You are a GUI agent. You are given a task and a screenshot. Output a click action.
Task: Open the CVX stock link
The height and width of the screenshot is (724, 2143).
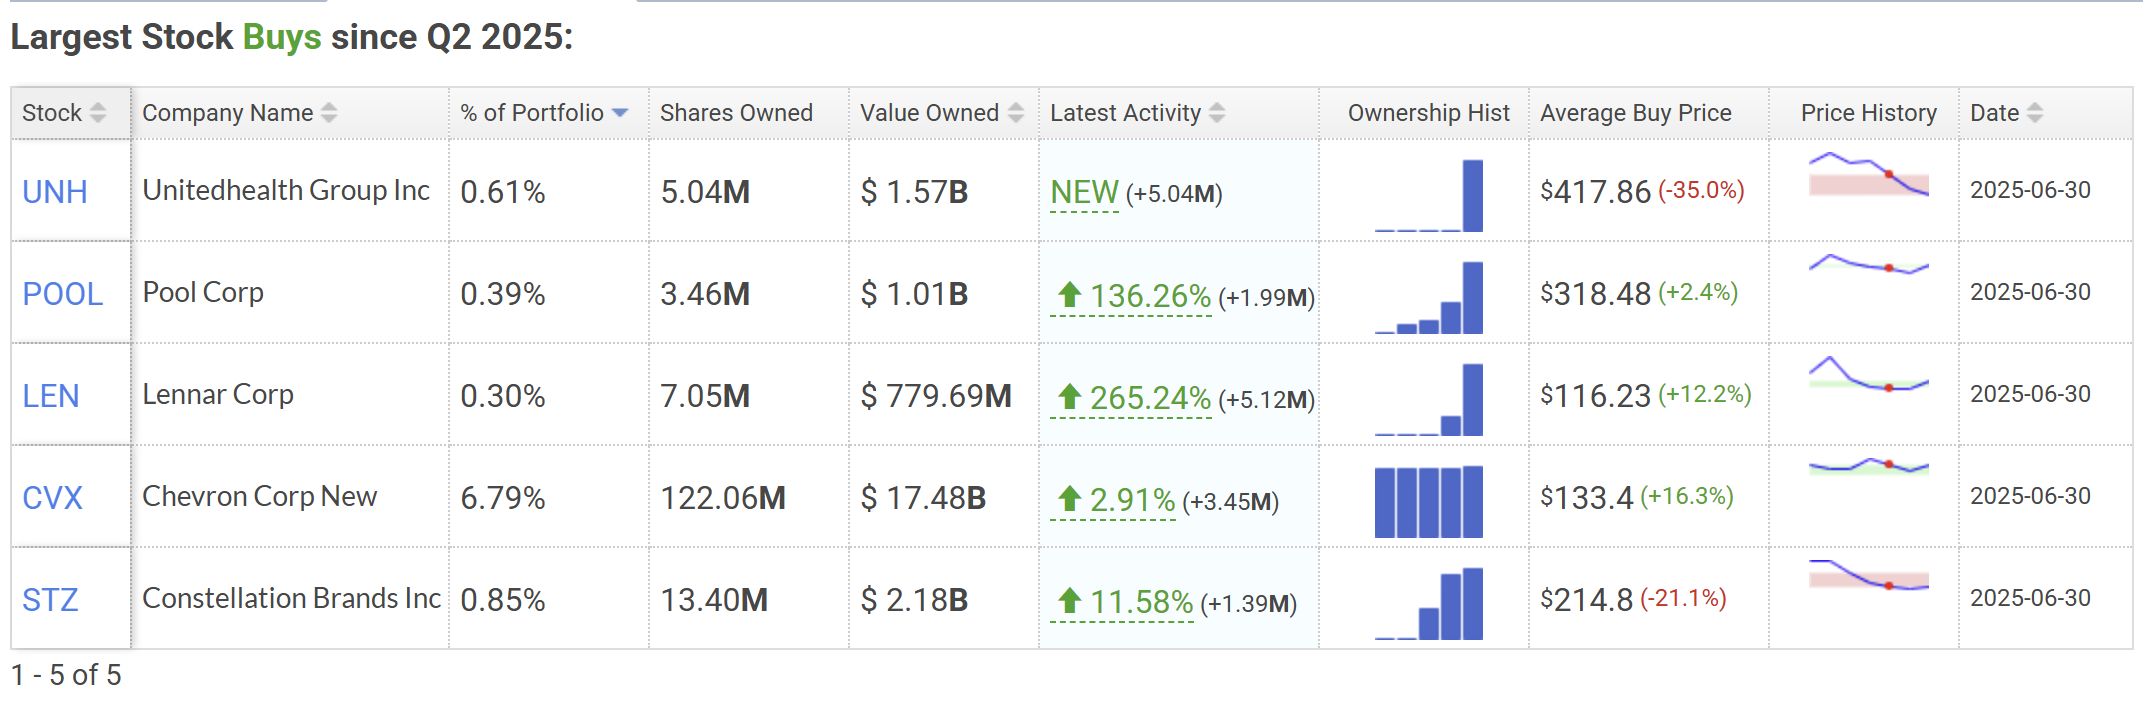point(52,498)
